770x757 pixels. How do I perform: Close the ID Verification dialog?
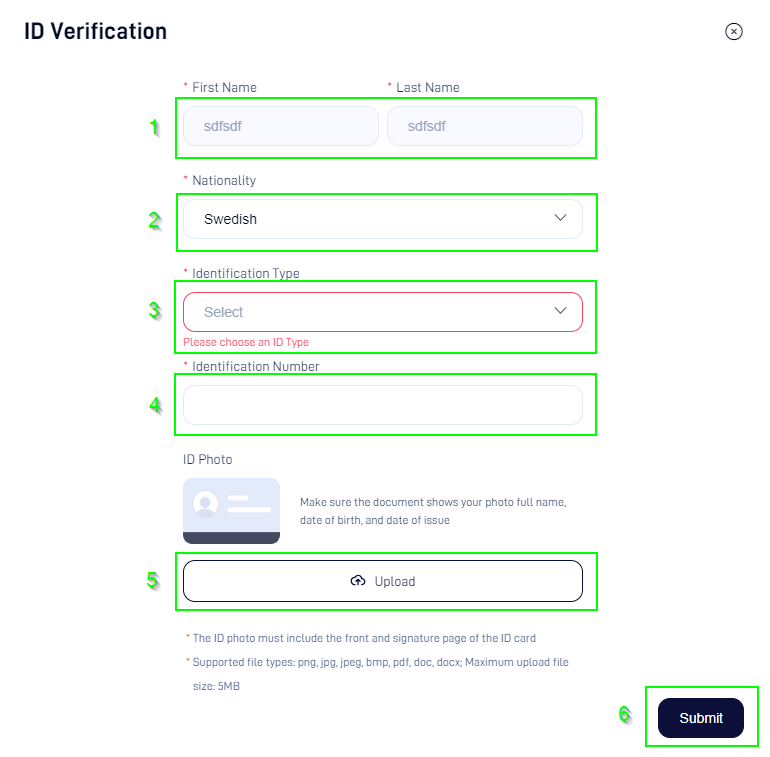734,31
